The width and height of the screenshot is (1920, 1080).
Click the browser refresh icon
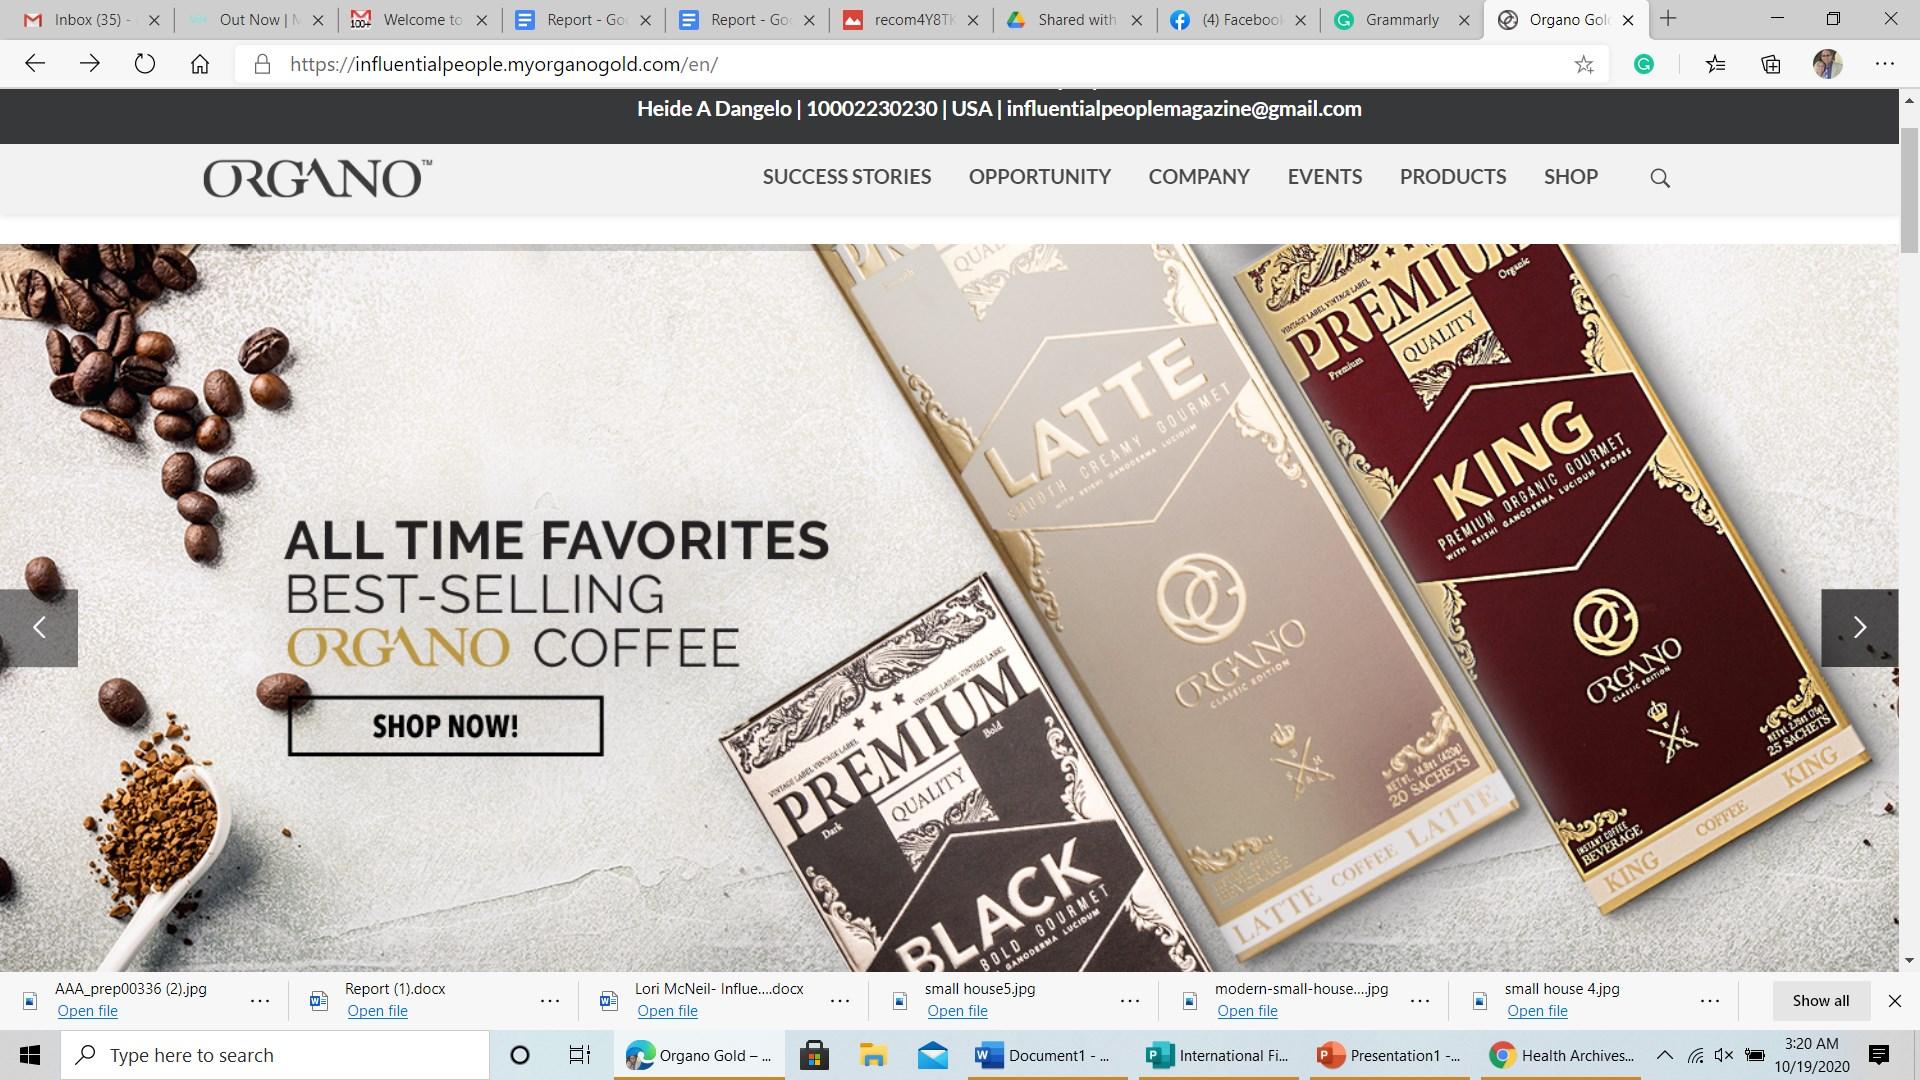tap(145, 64)
